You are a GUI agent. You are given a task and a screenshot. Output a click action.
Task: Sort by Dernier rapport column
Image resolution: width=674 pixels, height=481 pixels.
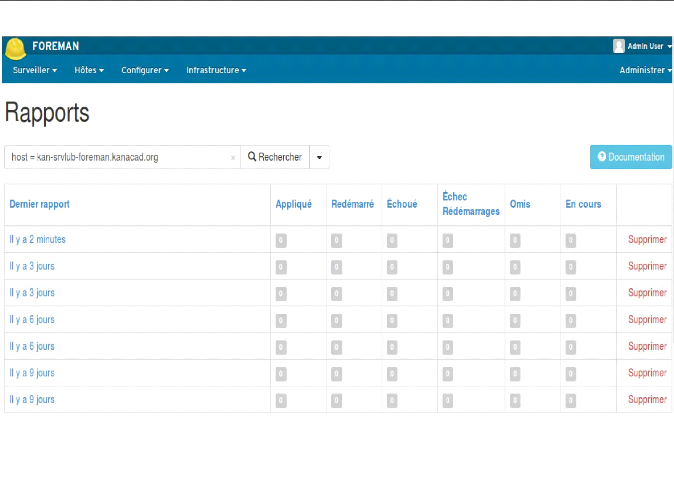39,204
